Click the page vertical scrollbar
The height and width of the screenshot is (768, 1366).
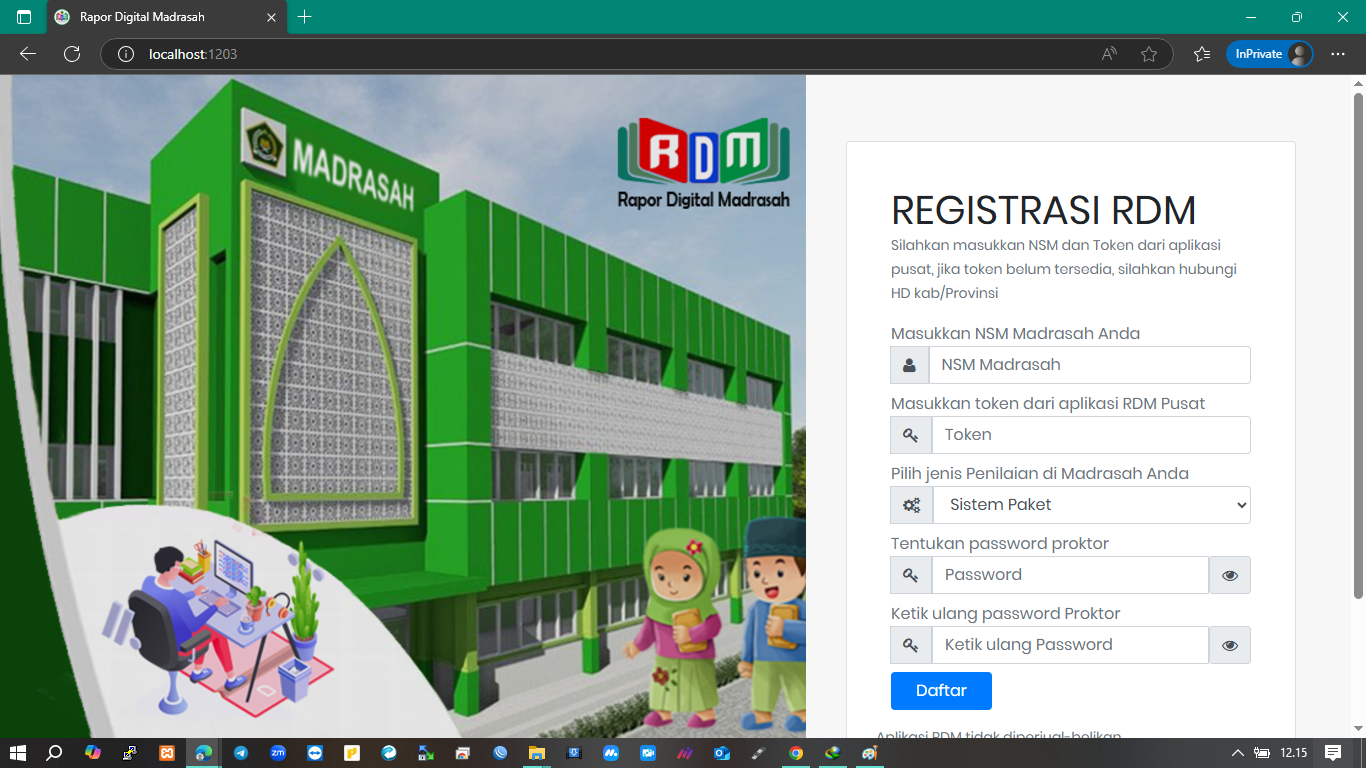tap(1358, 346)
